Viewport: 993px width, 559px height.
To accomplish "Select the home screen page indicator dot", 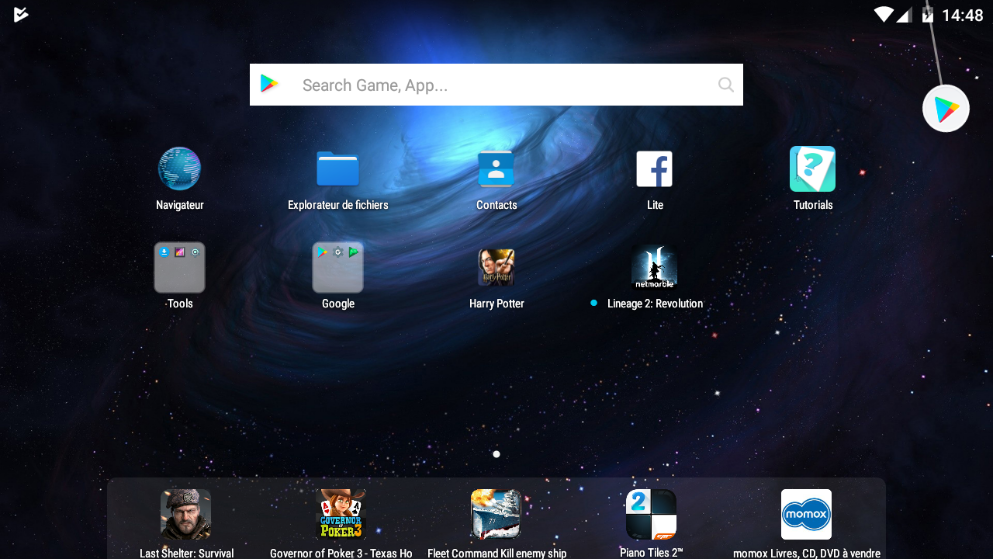I will pyautogui.click(x=496, y=454).
